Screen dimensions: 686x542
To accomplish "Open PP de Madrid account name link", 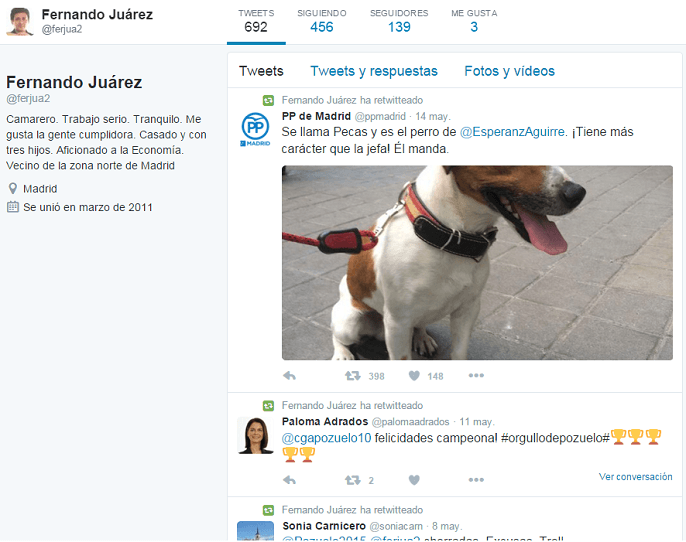I will tap(316, 116).
